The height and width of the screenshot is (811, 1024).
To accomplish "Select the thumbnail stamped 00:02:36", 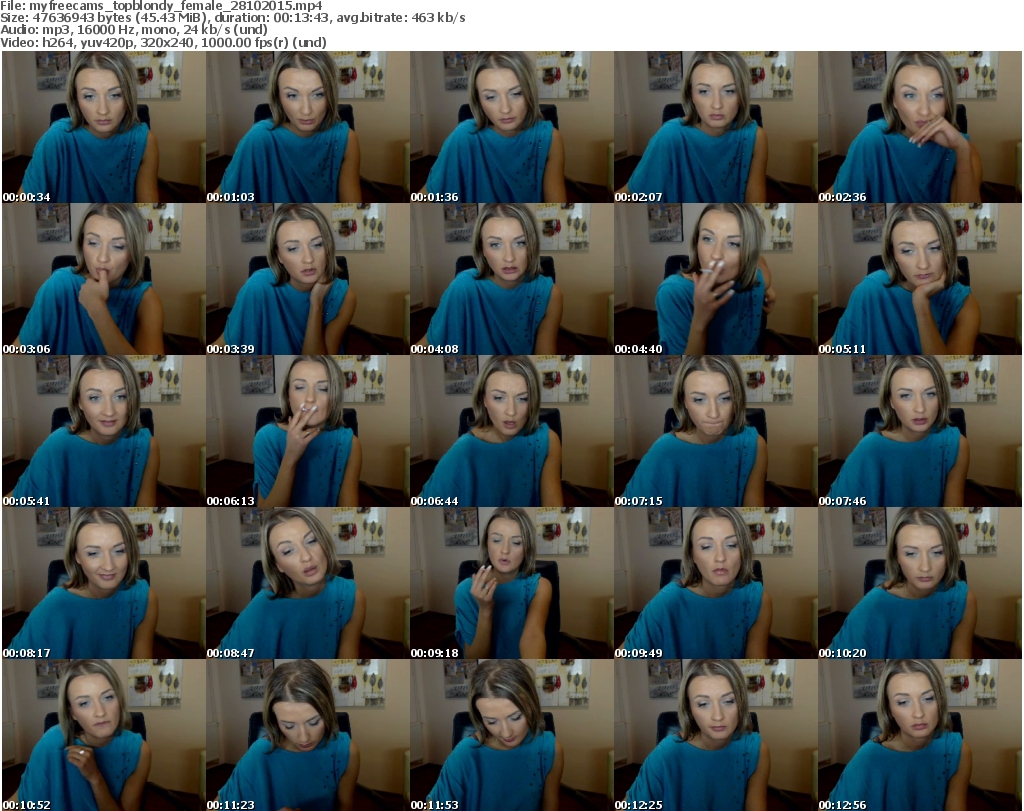I will point(920,127).
